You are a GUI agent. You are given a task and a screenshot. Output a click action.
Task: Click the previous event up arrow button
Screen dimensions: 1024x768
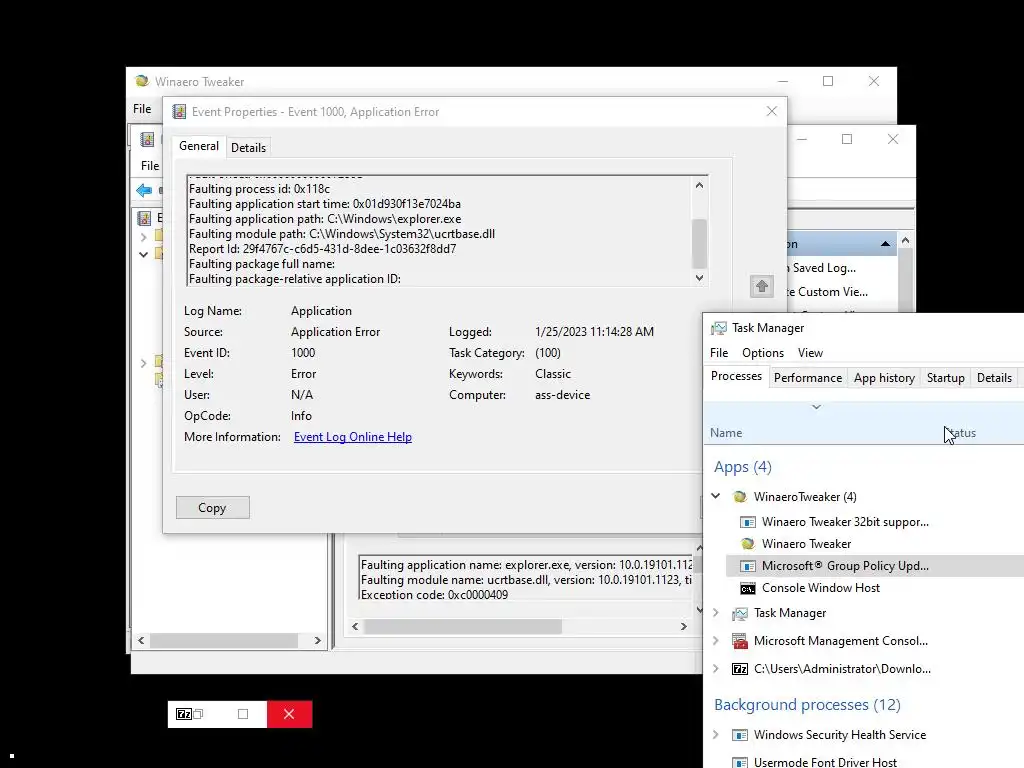[x=761, y=286]
